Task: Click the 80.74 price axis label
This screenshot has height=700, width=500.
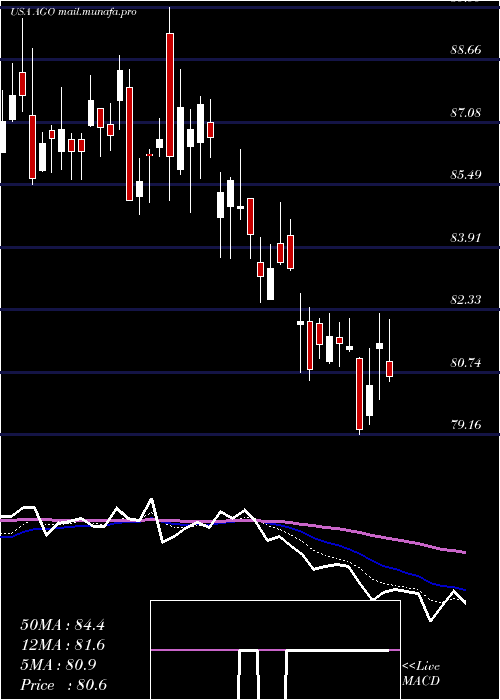Action: pos(466,362)
